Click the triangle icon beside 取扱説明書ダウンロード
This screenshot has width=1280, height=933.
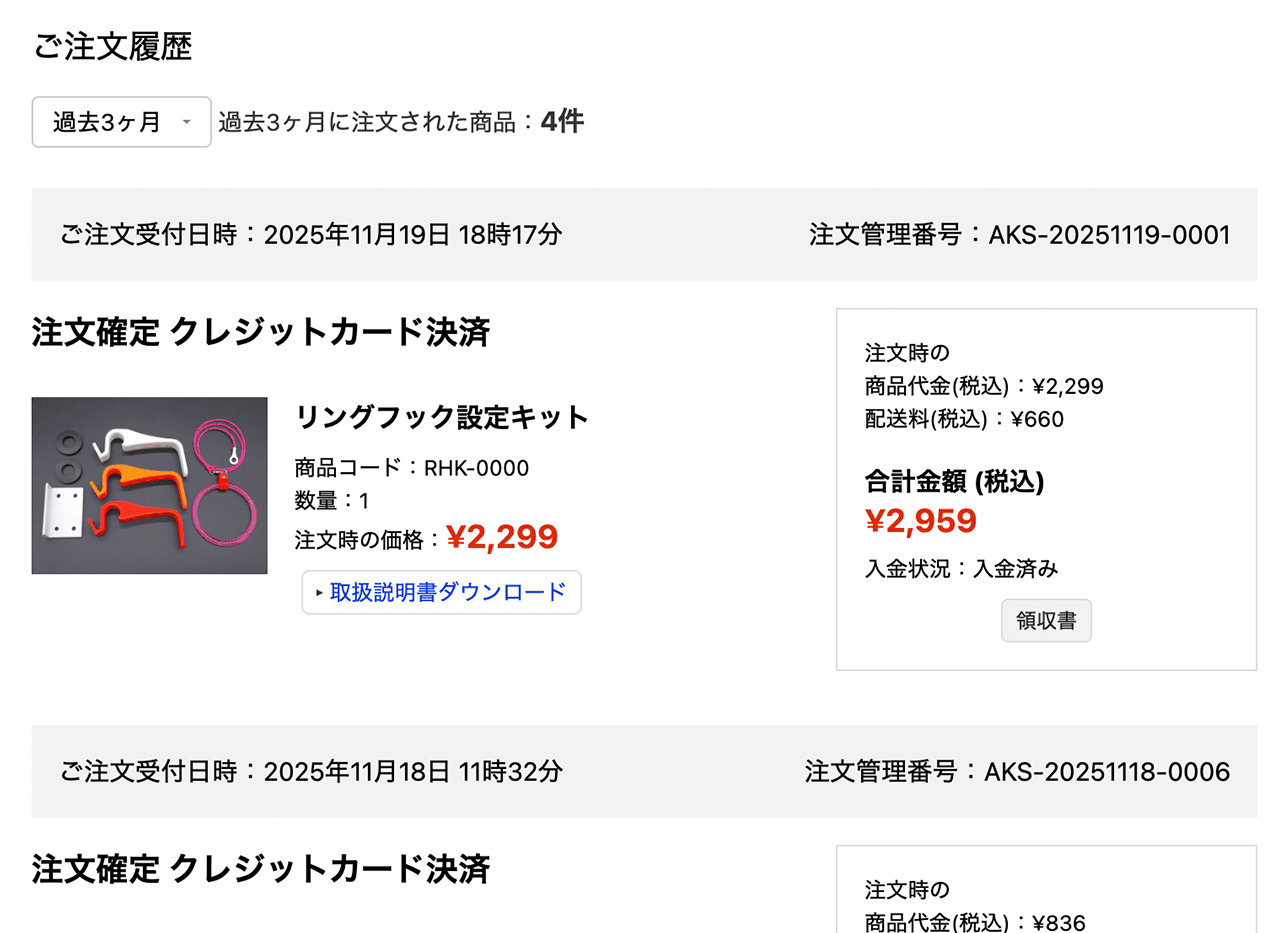click(x=319, y=593)
